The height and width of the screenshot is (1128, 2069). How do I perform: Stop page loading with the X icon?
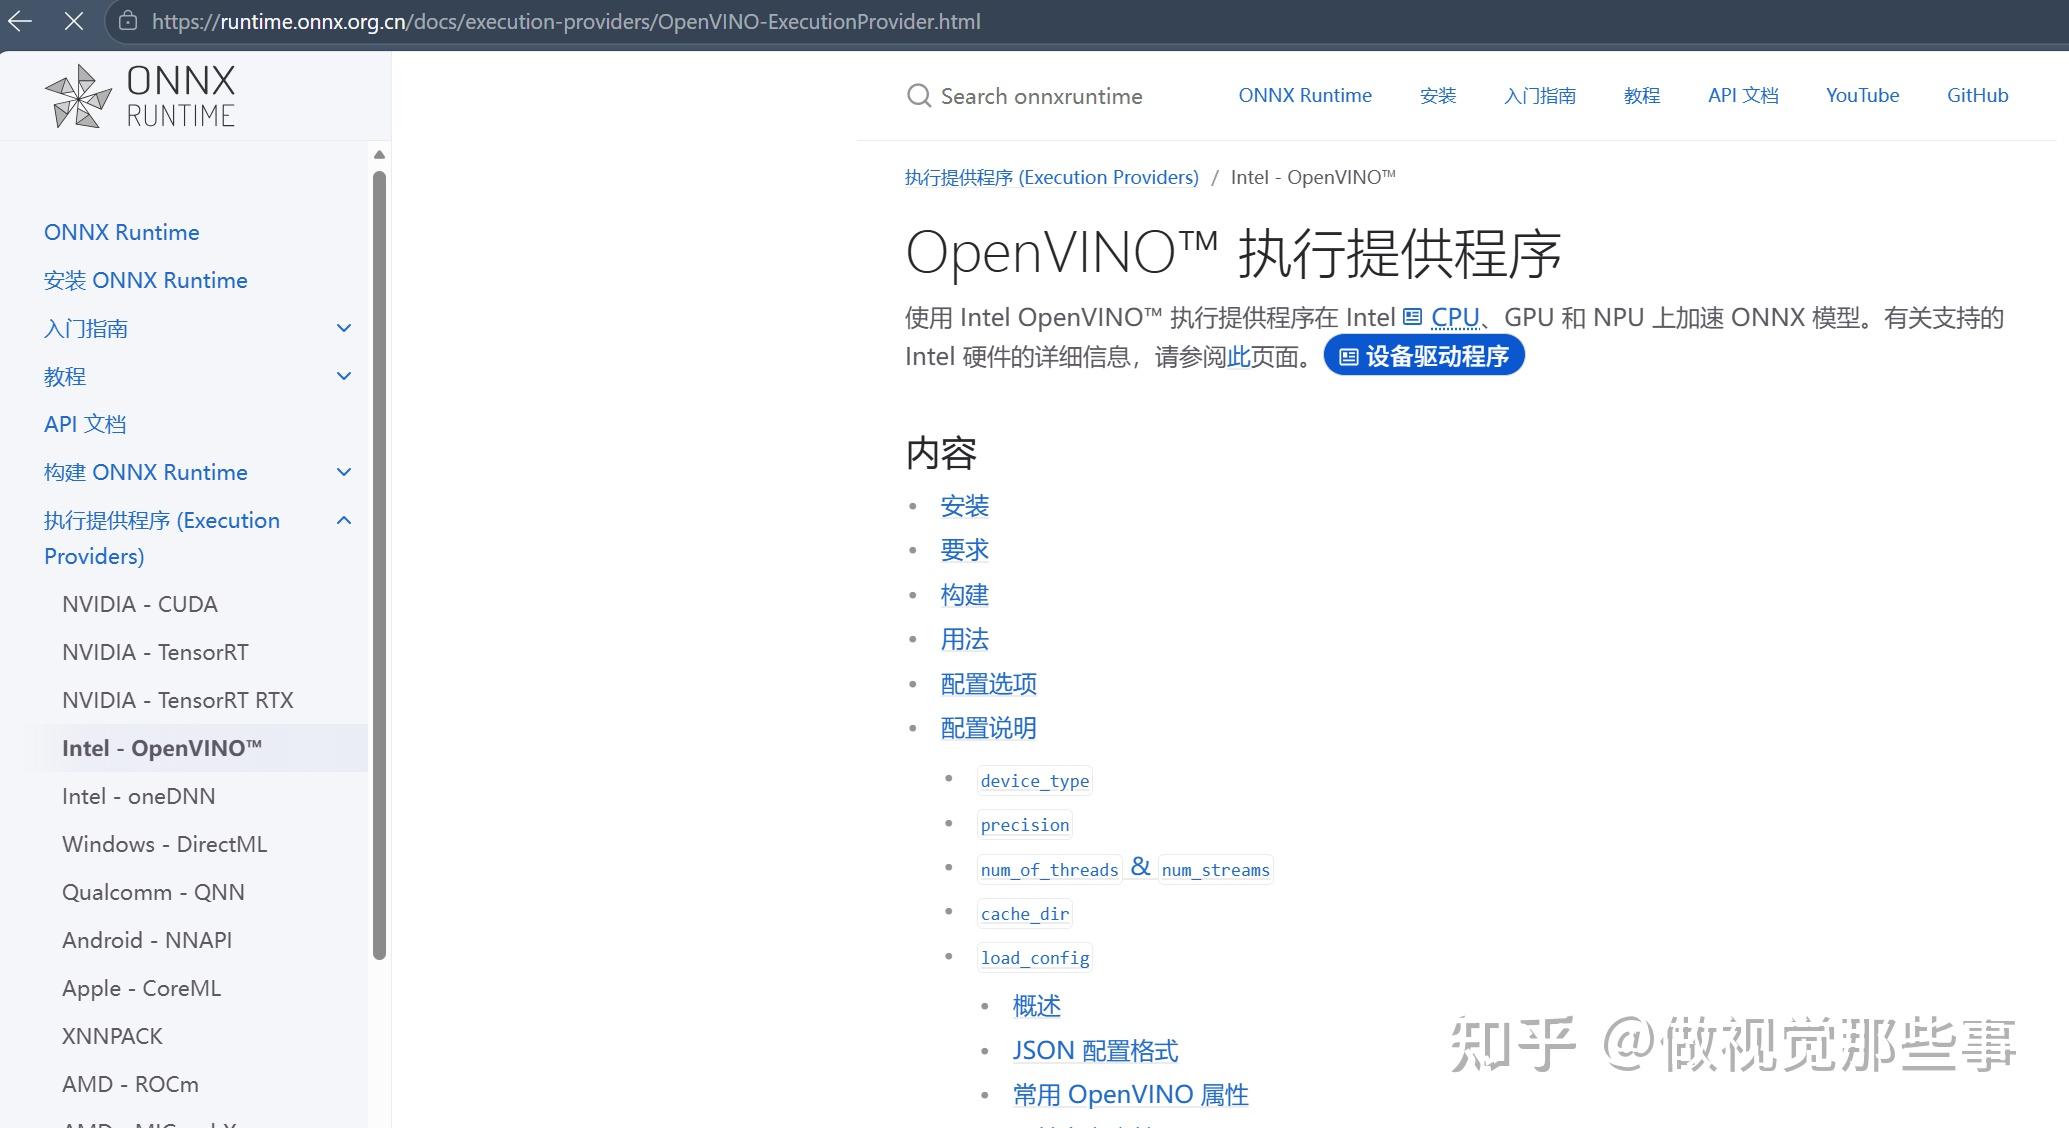(74, 21)
